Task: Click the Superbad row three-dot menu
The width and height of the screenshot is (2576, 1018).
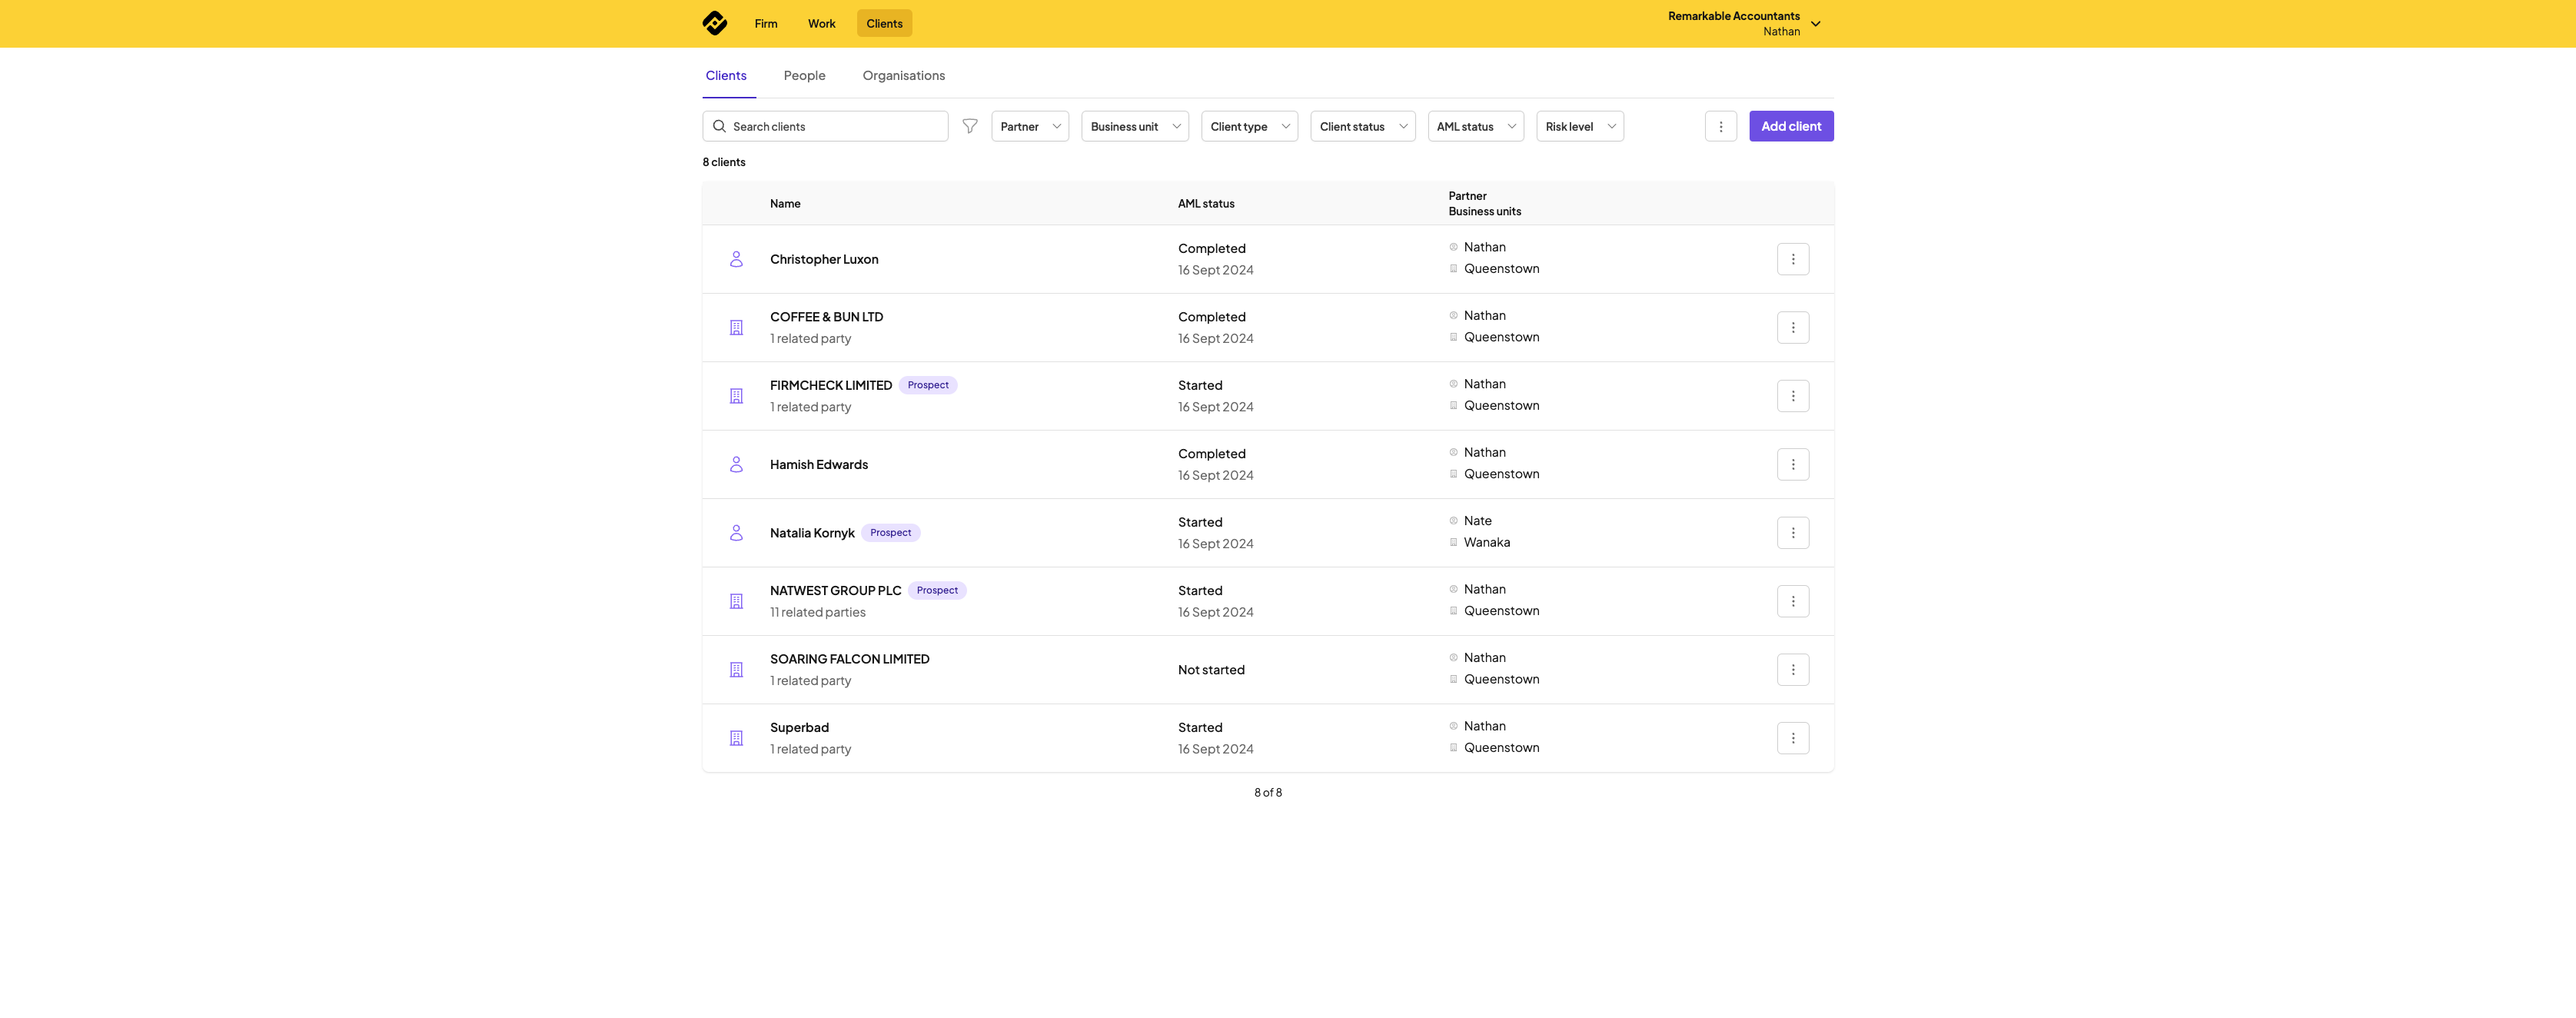Action: click(1792, 738)
